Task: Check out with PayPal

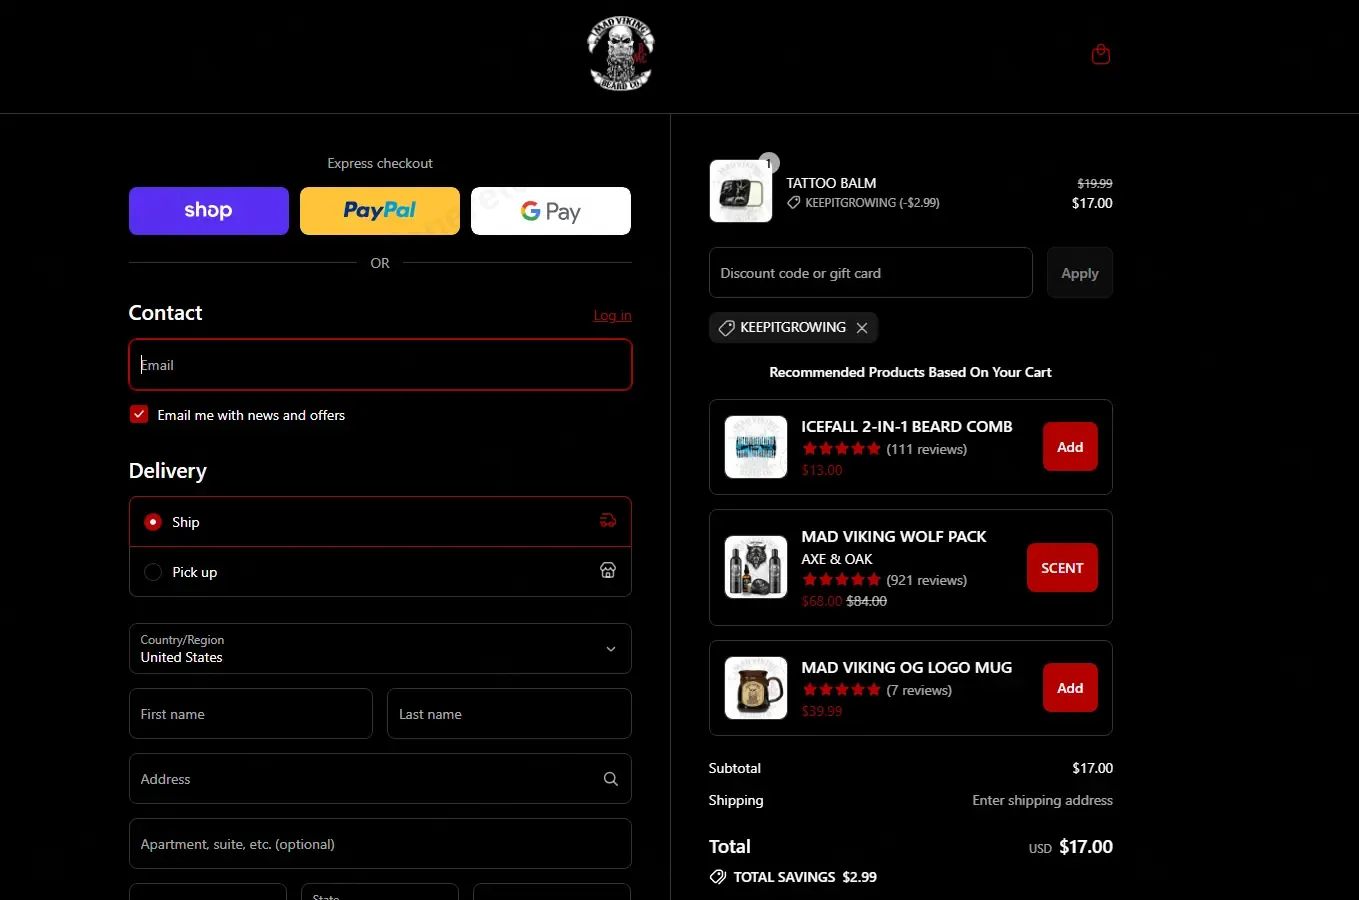Action: pyautogui.click(x=380, y=211)
